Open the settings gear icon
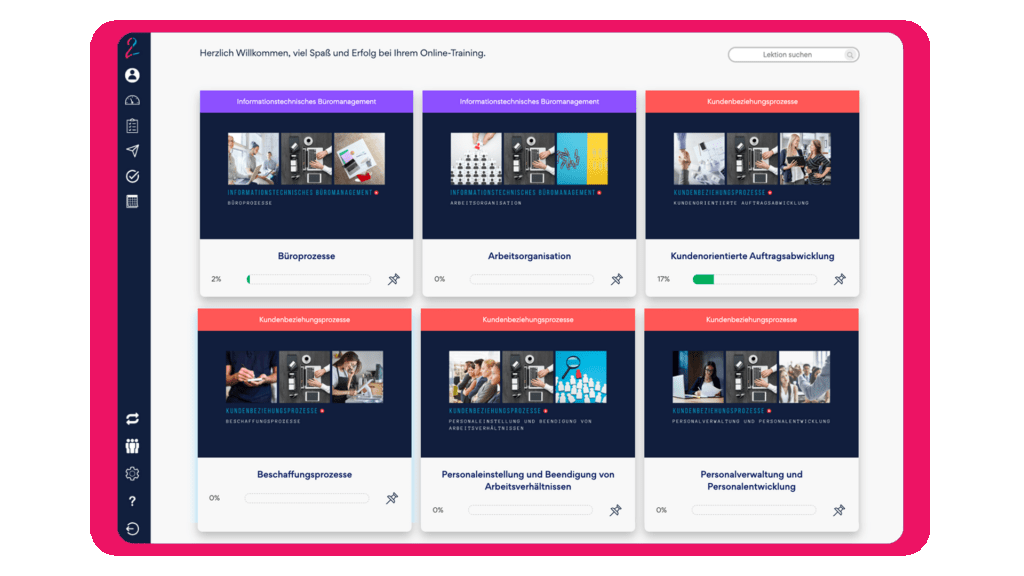This screenshot has height=576, width=1024. [x=131, y=473]
